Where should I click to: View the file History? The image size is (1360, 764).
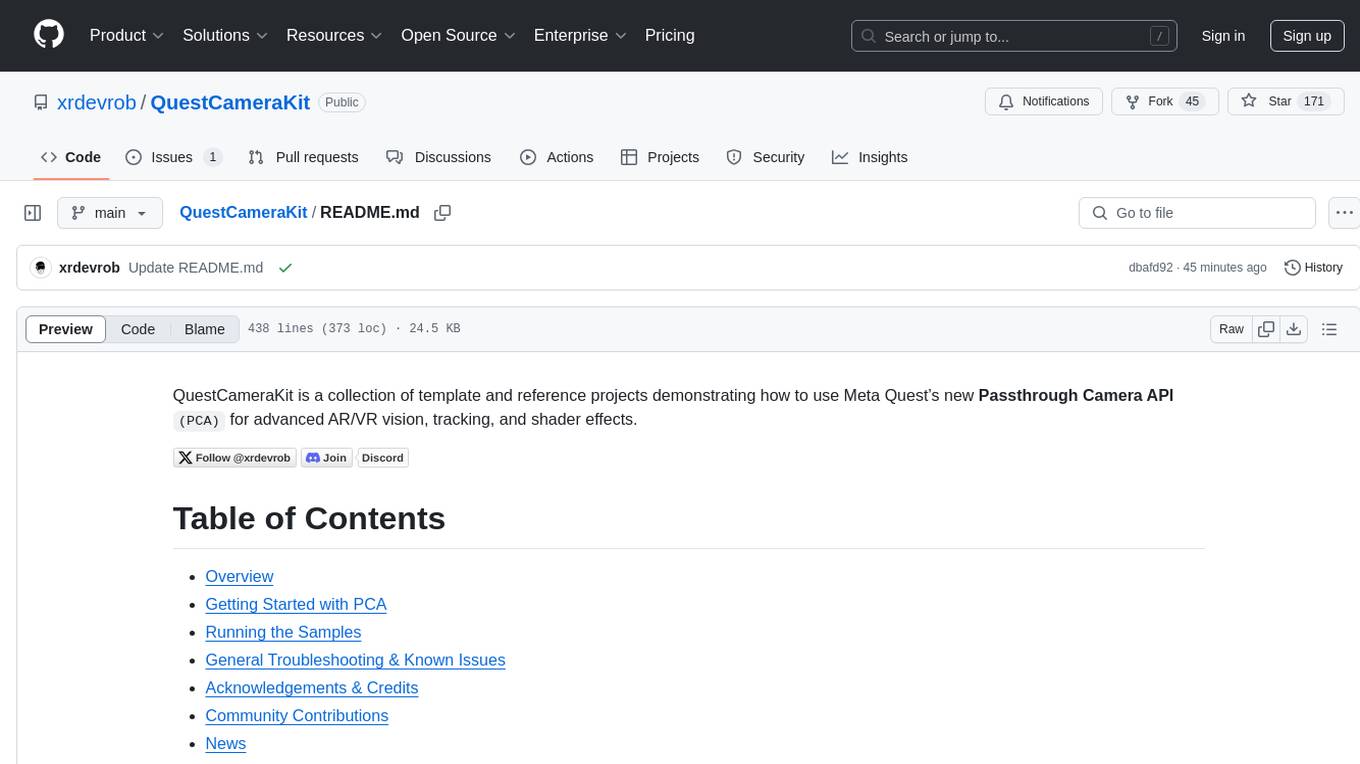tap(1313, 268)
